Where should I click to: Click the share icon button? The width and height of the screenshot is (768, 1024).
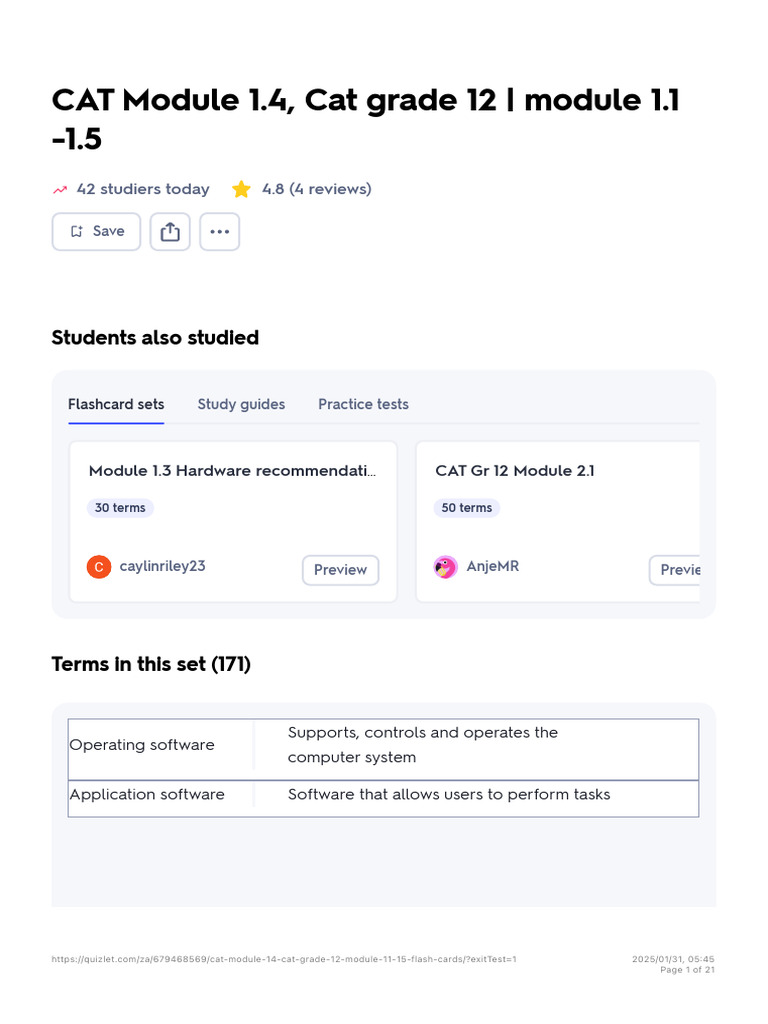coord(170,232)
